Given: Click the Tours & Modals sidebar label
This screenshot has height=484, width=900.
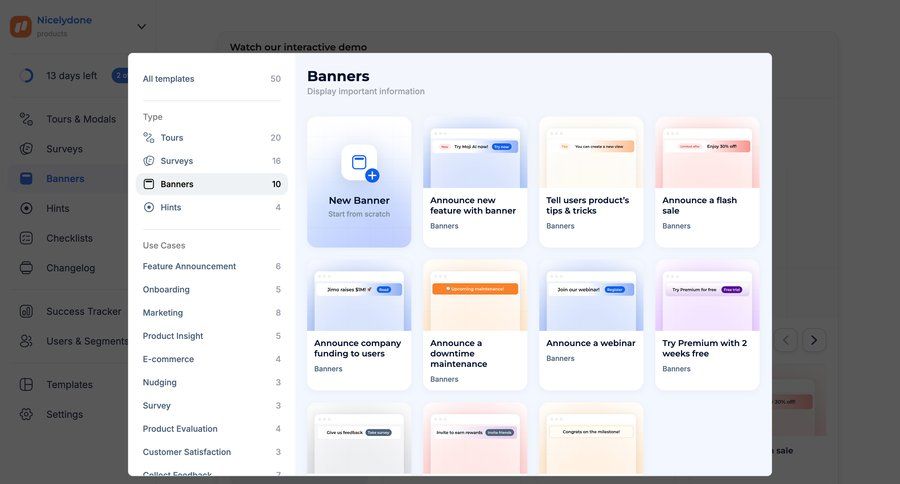Looking at the screenshot, I should point(81,119).
